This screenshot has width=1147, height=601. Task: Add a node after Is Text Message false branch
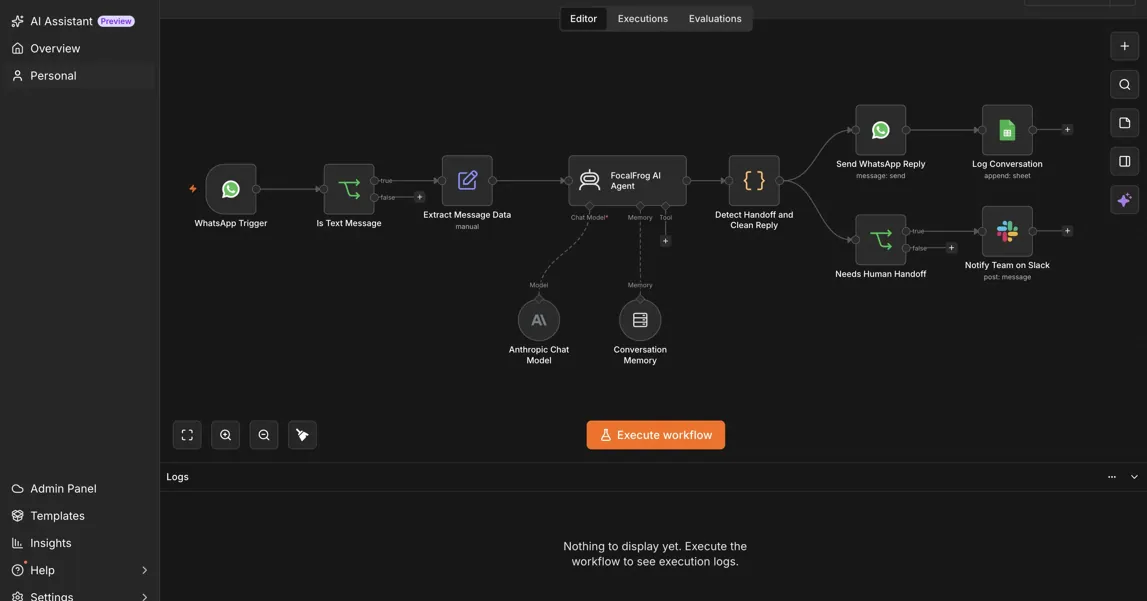click(x=419, y=197)
